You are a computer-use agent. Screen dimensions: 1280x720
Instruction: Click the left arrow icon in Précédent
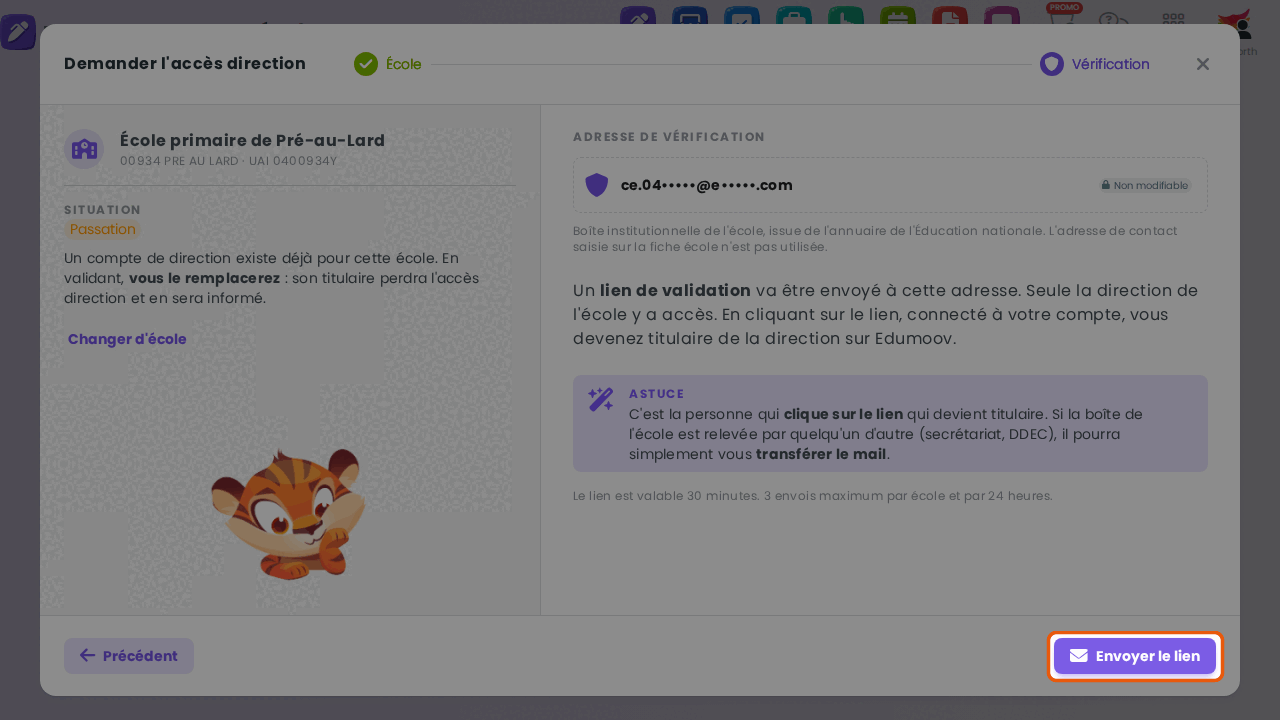[x=87, y=656]
